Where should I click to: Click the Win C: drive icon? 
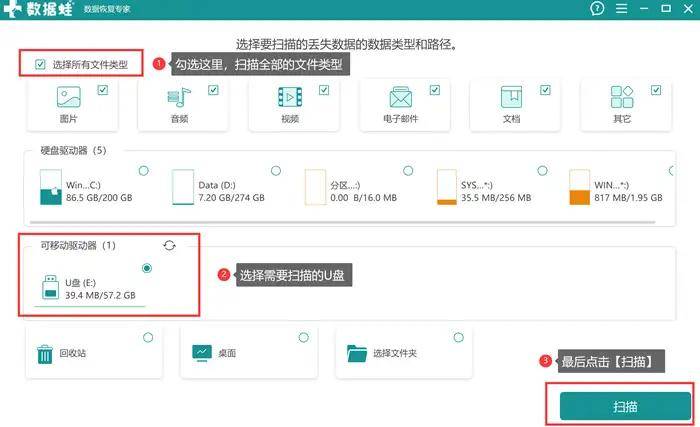pyautogui.click(x=51, y=187)
